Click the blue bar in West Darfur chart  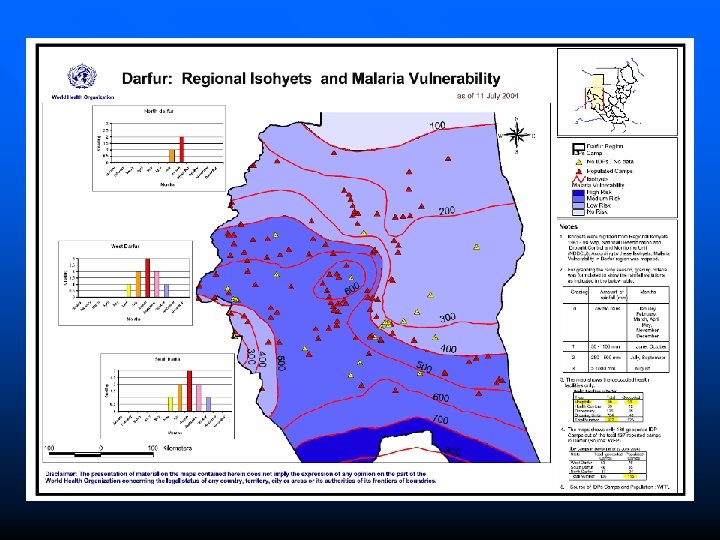[x=166, y=291]
